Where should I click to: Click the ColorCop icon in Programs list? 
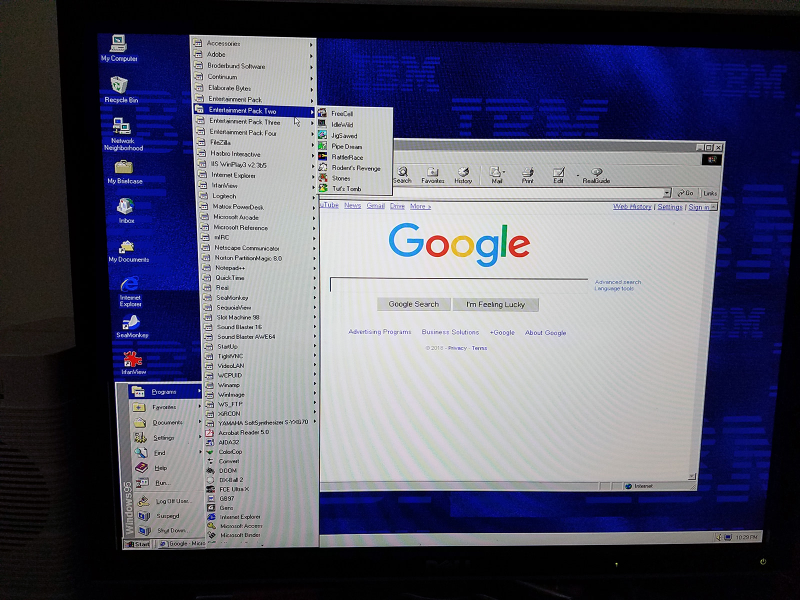pyautogui.click(x=210, y=452)
